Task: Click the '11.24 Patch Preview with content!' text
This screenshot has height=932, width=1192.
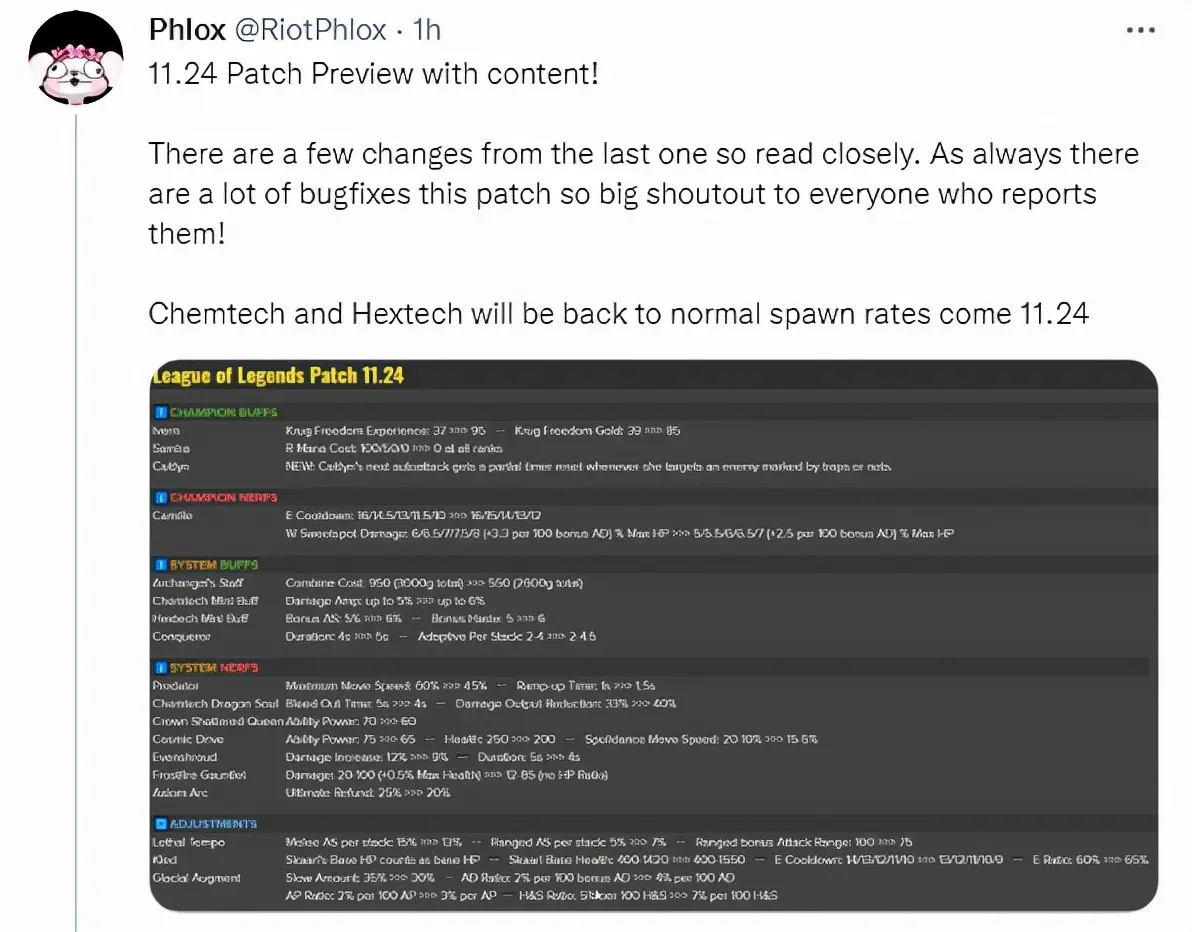Action: pyautogui.click(x=373, y=74)
